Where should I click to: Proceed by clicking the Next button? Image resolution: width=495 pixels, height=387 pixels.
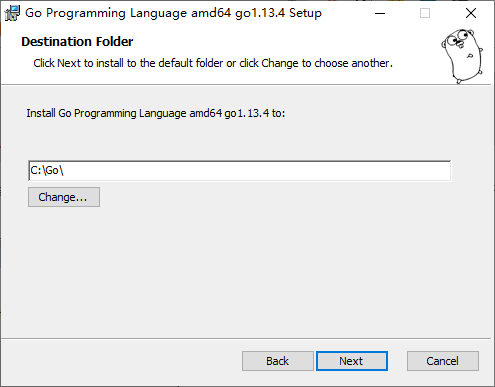click(x=352, y=361)
